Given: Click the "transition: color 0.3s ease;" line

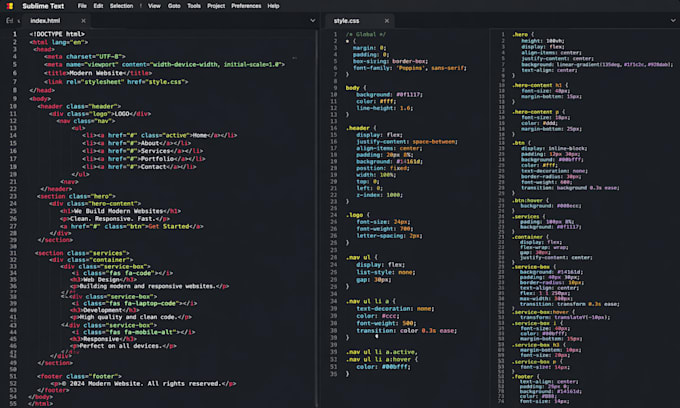Looking at the screenshot, I should (407, 330).
